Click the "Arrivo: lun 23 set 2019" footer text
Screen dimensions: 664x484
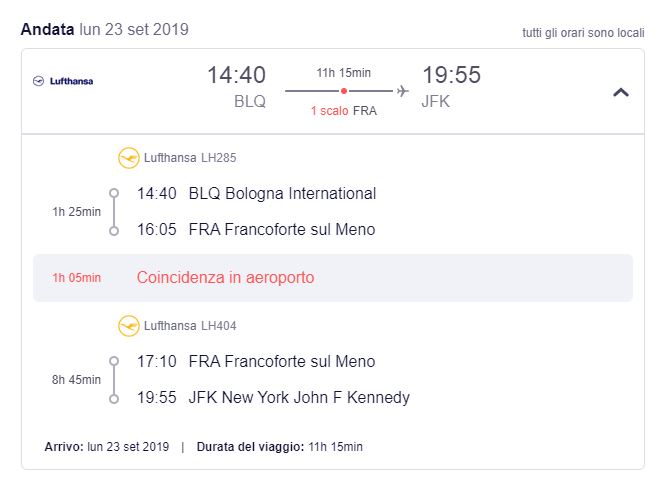(x=107, y=446)
